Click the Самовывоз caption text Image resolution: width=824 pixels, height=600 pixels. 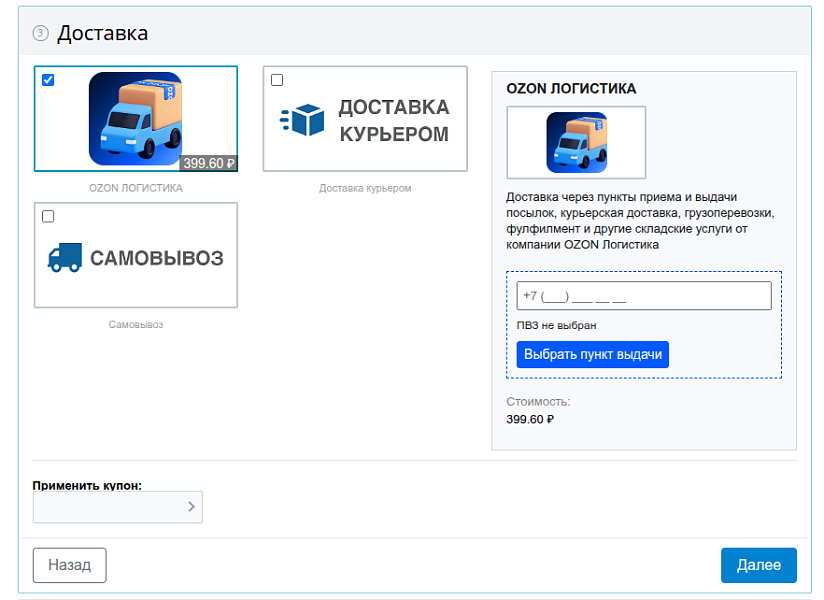point(136,325)
